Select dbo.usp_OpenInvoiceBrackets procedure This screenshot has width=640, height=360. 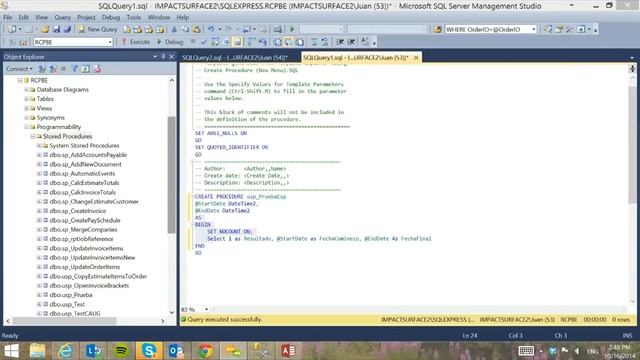tap(89, 286)
